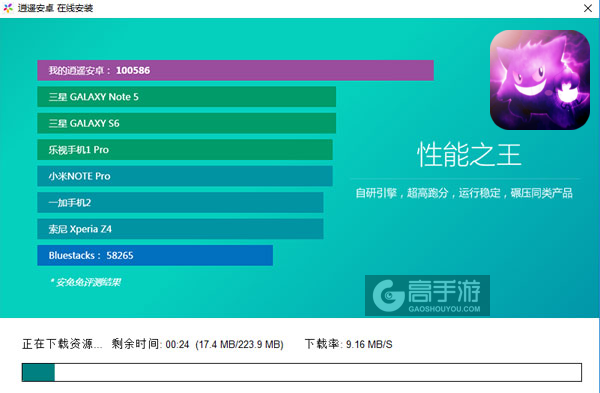The height and width of the screenshot is (393, 600).
Task: Click the GAOSHOUYOU.COM link text
Action: point(444,309)
